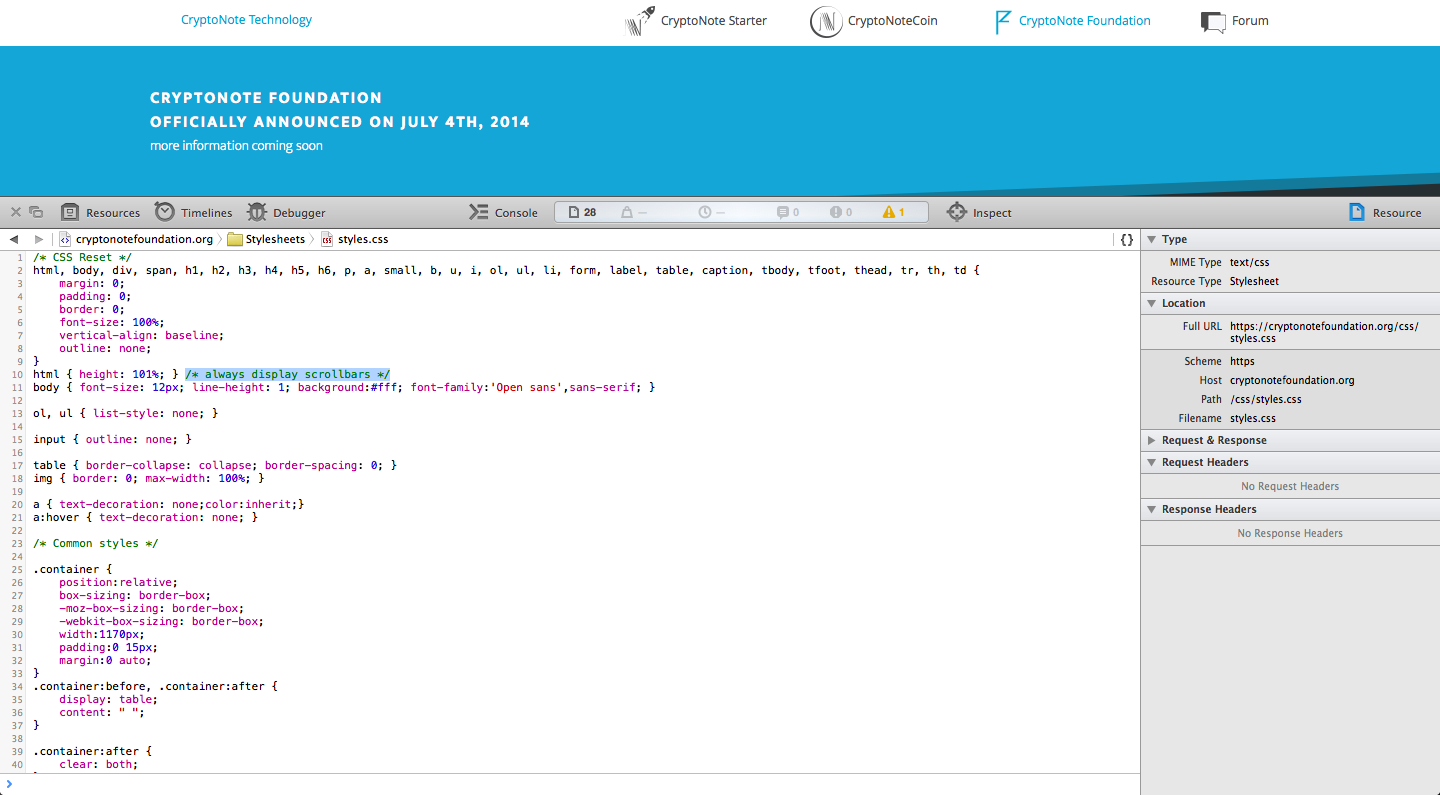Click the 'more information coming soon' text
This screenshot has width=1440, height=795.
[236, 145]
